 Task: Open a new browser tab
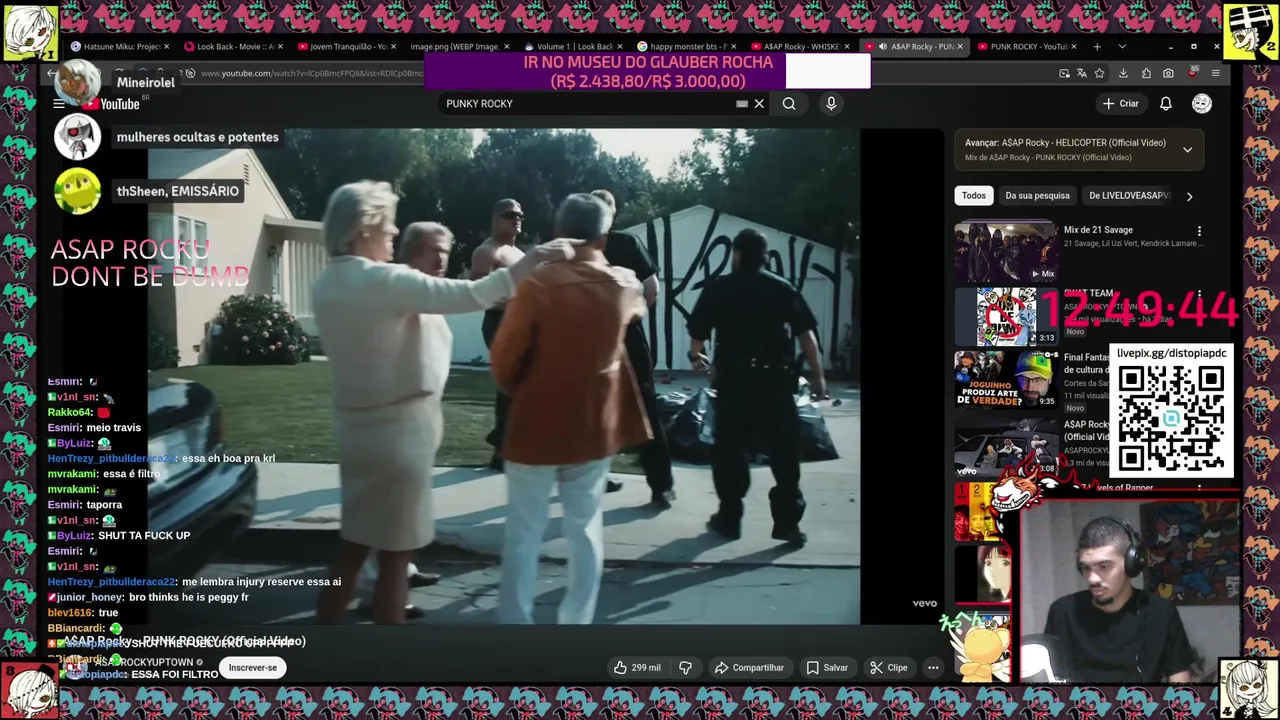click(x=1097, y=46)
